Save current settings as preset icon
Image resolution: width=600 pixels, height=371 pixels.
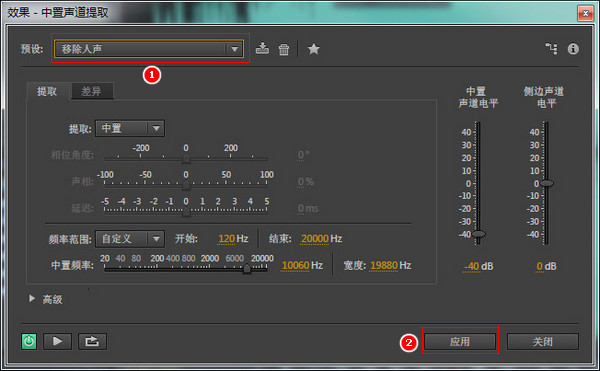click(x=262, y=49)
